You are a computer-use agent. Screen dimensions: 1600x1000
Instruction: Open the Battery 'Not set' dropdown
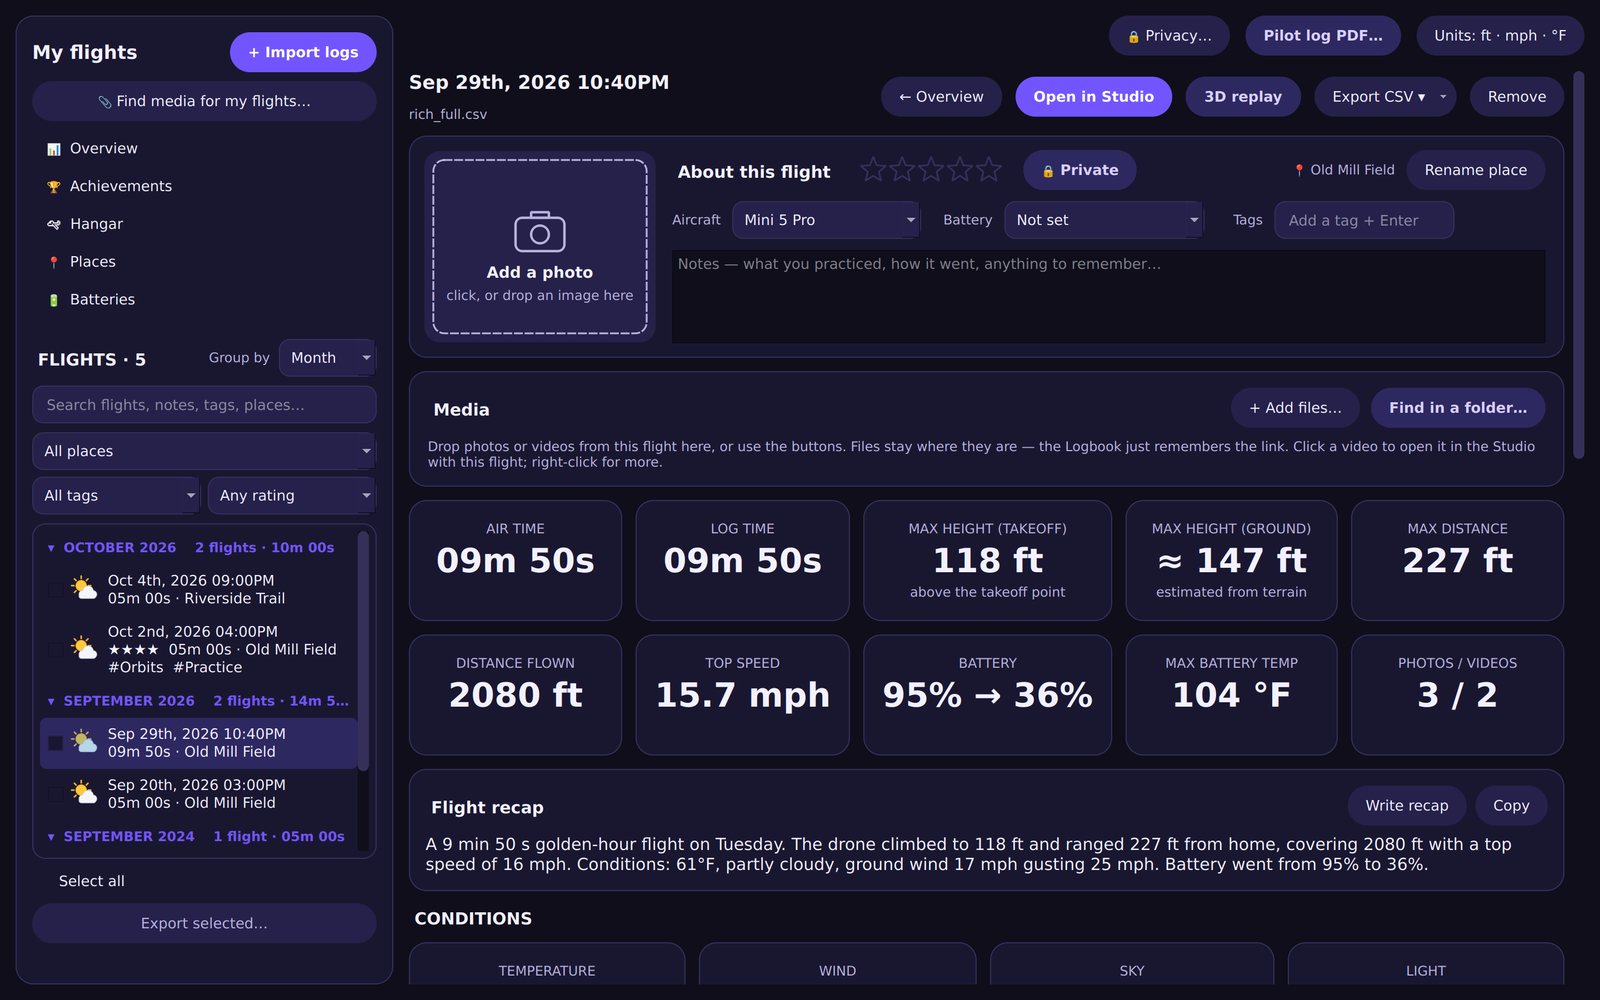(1104, 220)
